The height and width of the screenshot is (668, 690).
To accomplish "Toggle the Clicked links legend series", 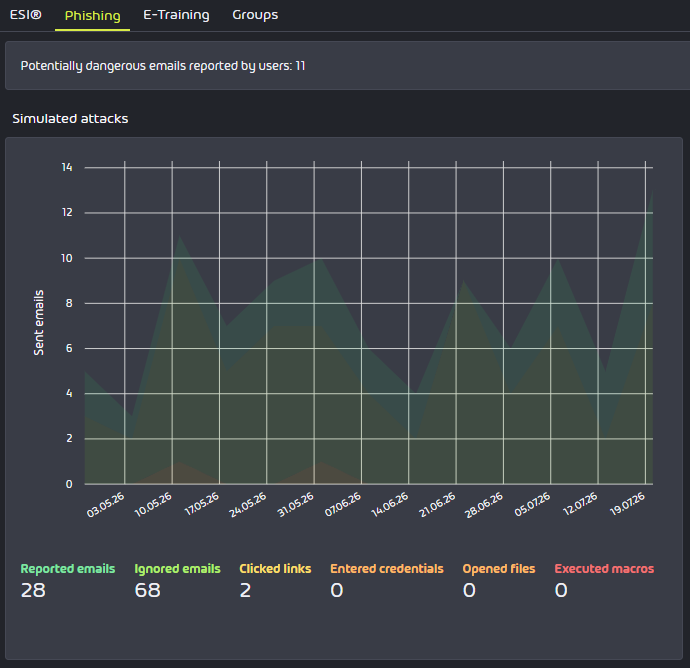I will (275, 569).
